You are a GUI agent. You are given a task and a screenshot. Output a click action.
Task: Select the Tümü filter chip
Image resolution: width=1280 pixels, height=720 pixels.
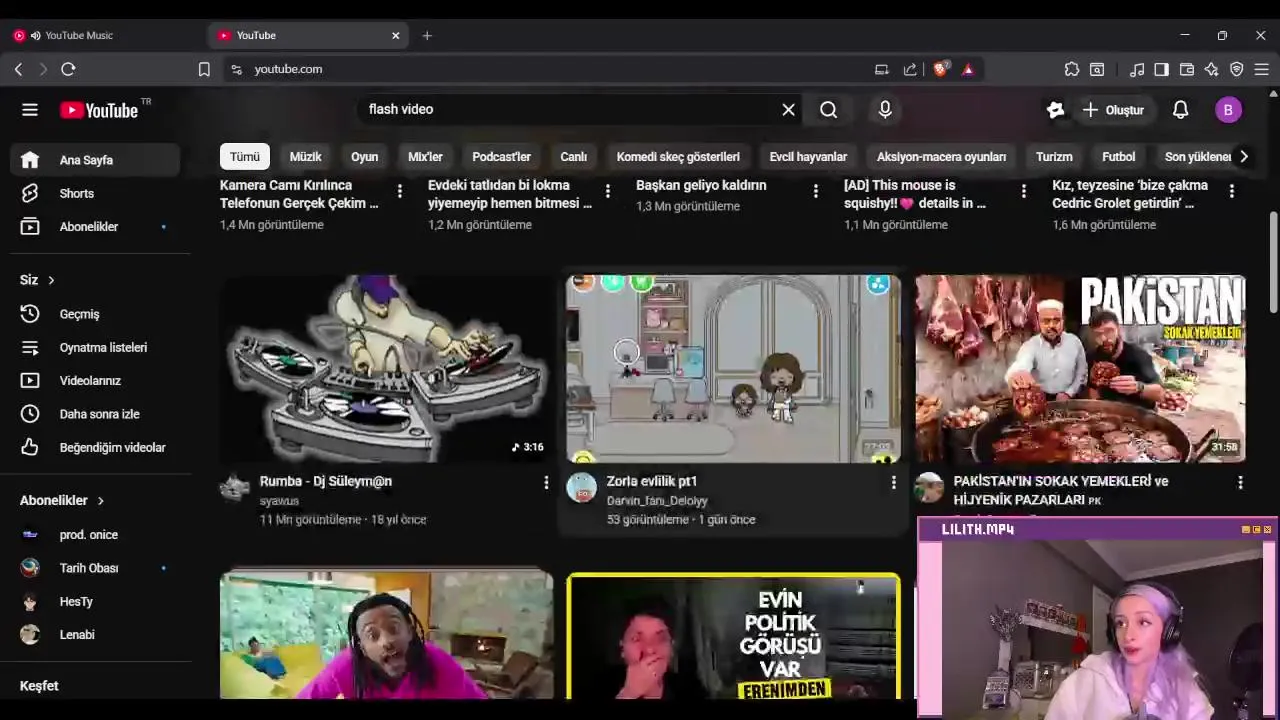coord(244,156)
